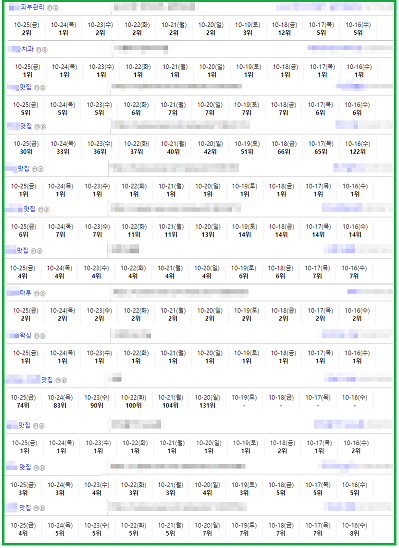Select the 131위 rank cell
Image resolution: width=399 pixels, height=548 pixels.
207,405
